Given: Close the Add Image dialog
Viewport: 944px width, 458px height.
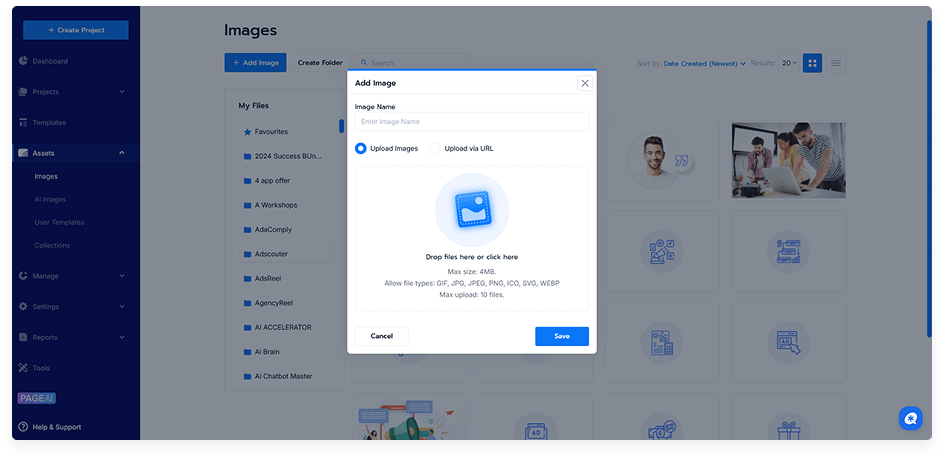Looking at the screenshot, I should point(585,83).
